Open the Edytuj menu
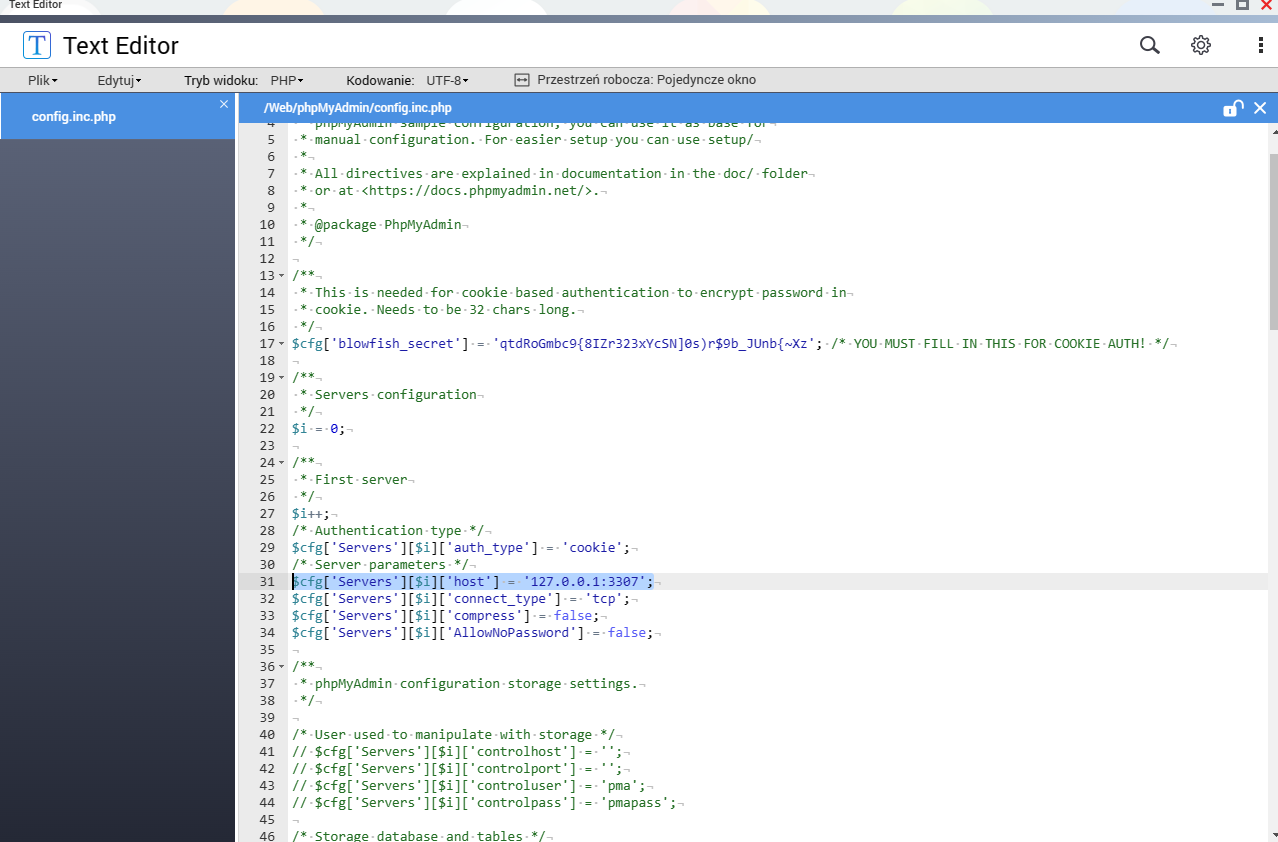The image size is (1278, 842). tap(119, 80)
